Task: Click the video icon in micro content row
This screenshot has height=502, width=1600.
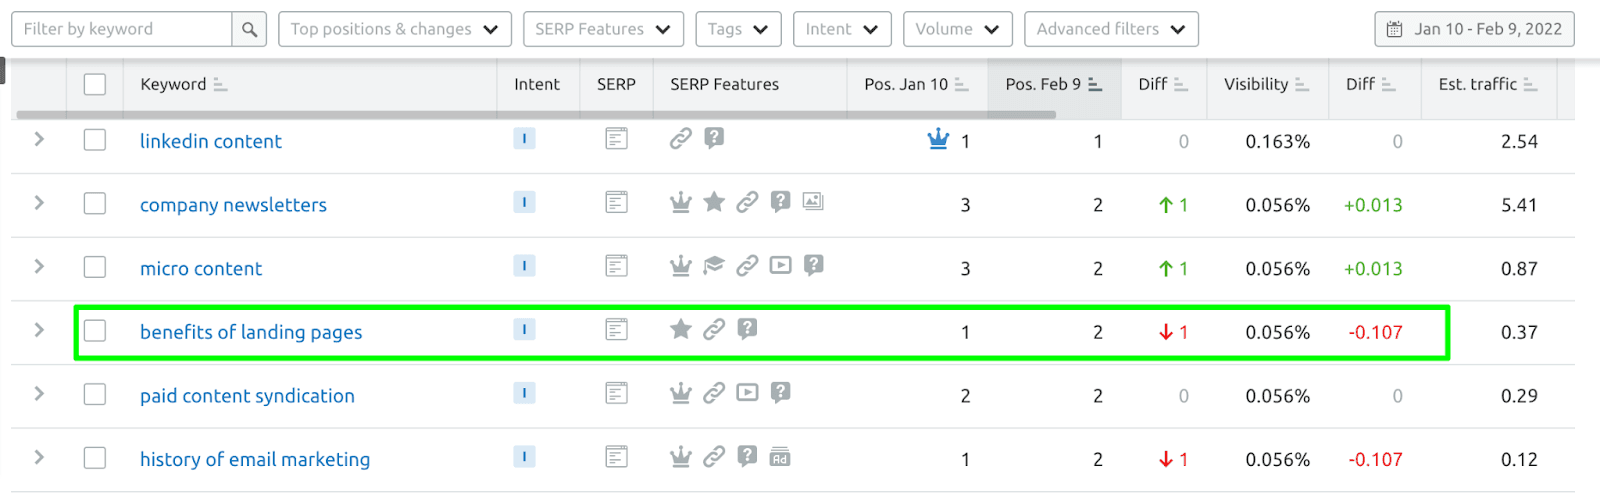Action: click(x=781, y=266)
